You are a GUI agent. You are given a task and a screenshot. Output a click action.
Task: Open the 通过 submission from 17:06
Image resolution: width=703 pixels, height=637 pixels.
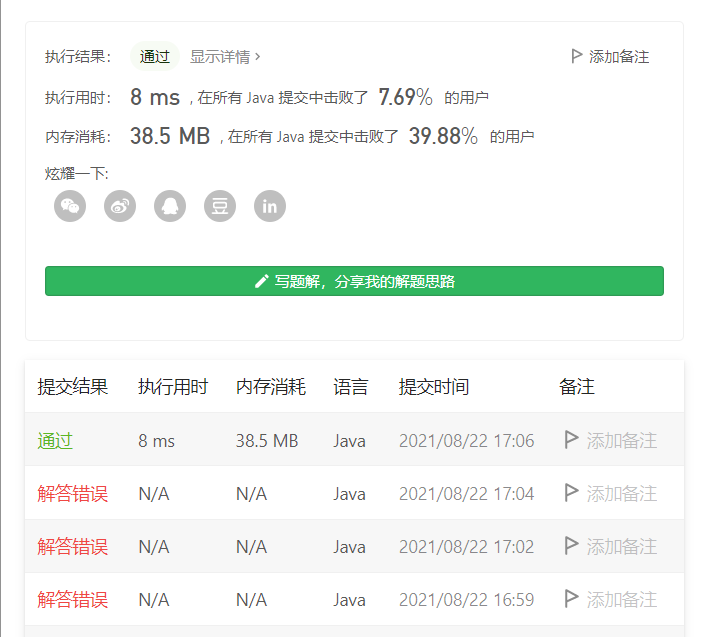tap(55, 441)
